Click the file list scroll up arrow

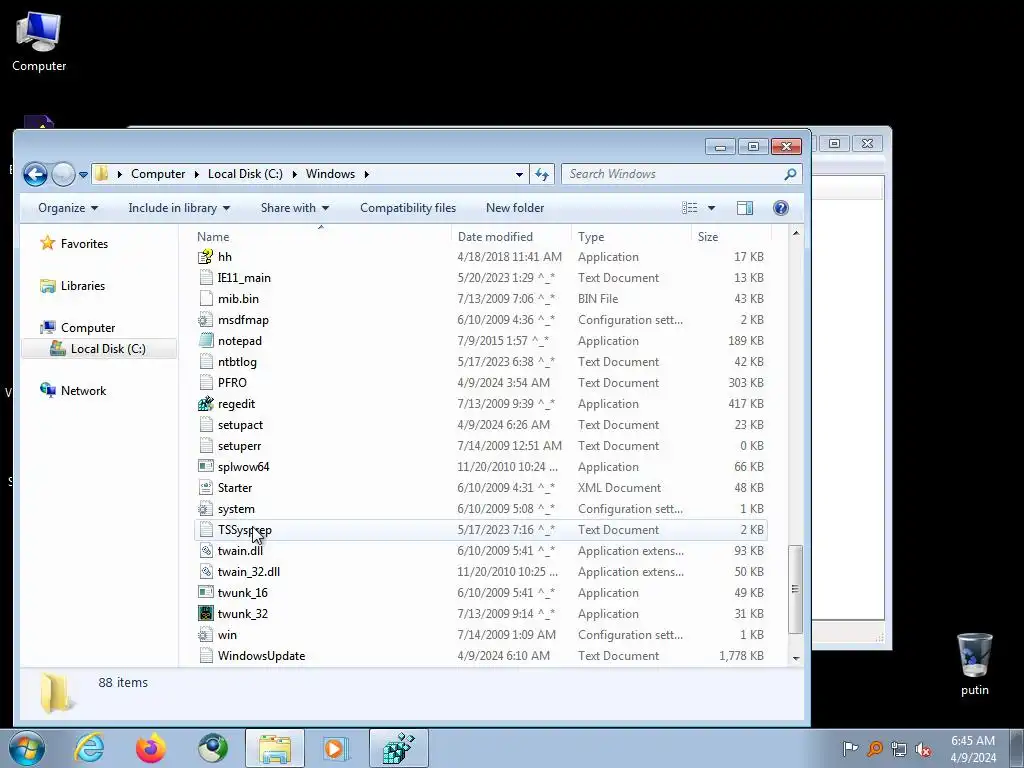pyautogui.click(x=796, y=233)
